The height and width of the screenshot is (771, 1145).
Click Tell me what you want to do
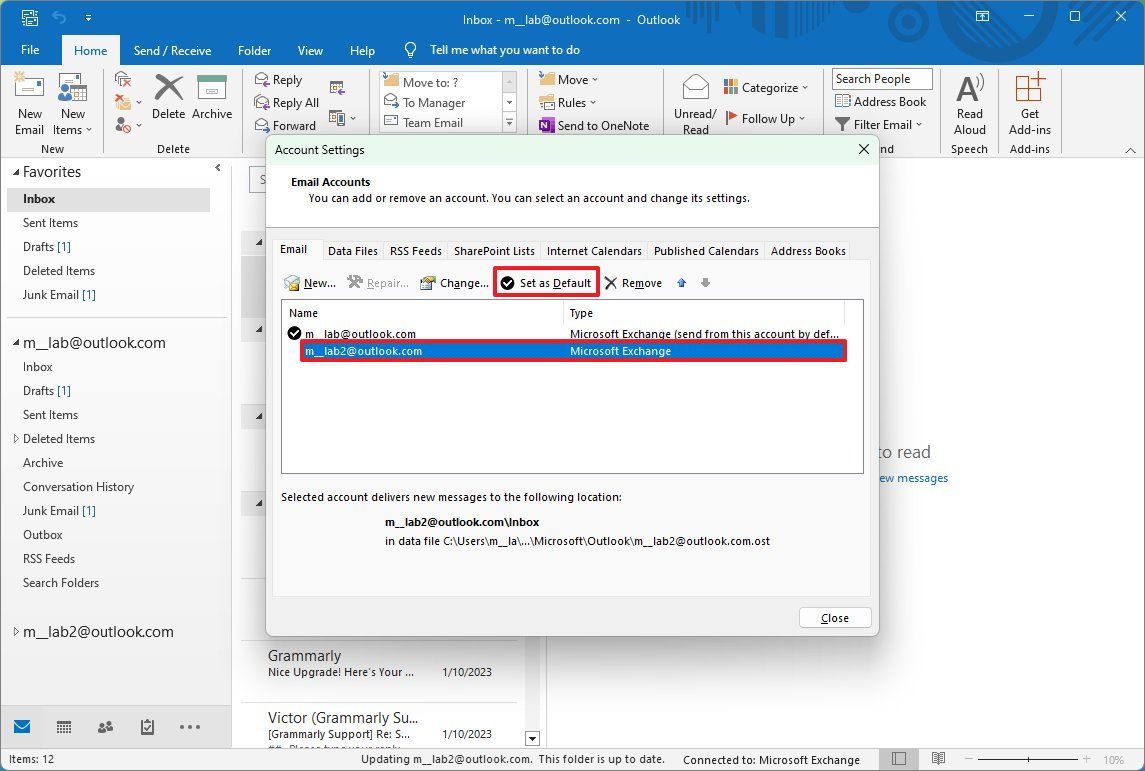(505, 50)
